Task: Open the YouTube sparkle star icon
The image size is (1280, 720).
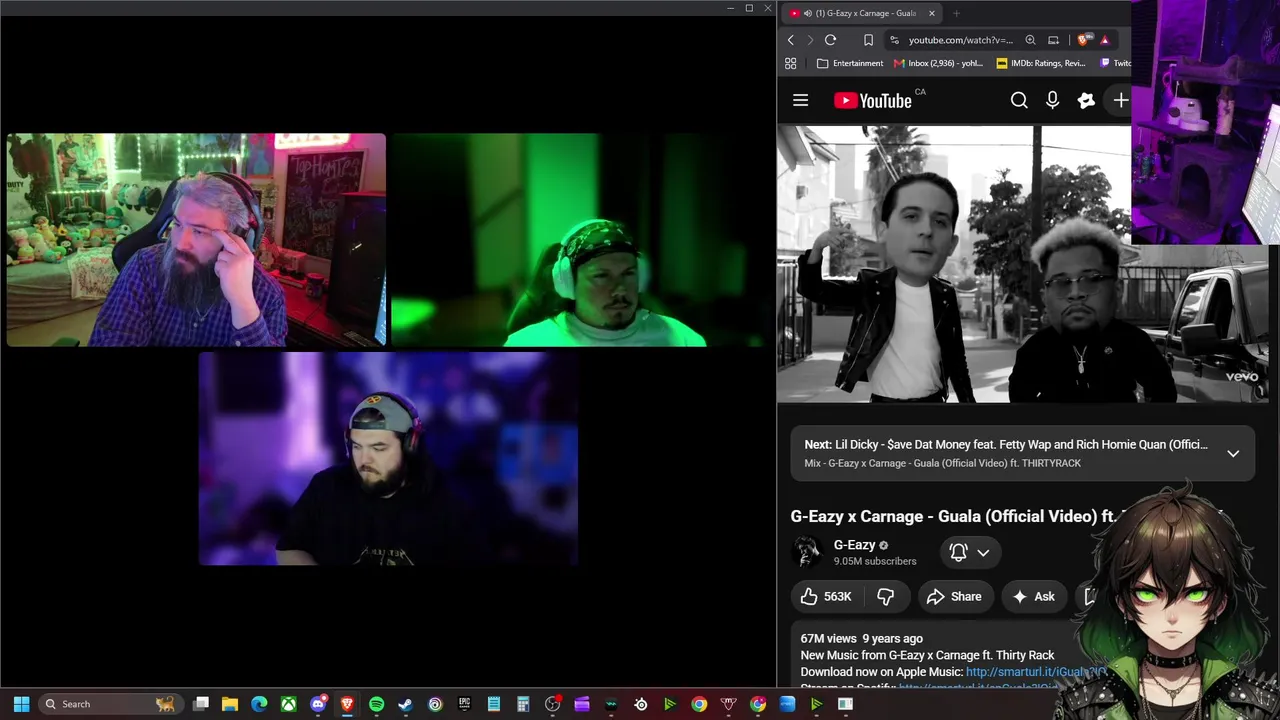Action: point(1086,100)
